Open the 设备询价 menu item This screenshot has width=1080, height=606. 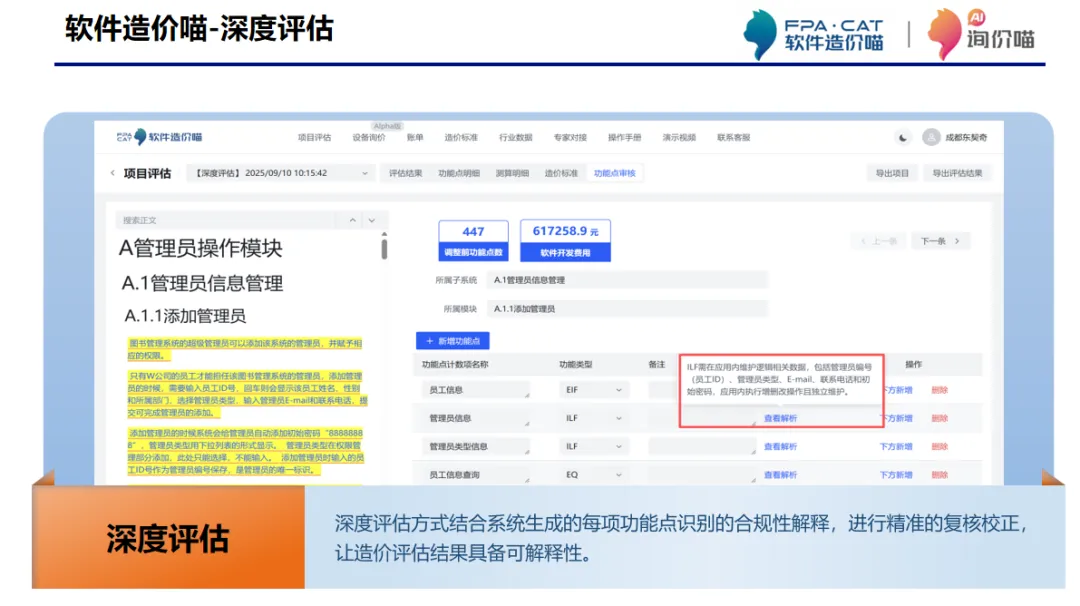click(368, 138)
